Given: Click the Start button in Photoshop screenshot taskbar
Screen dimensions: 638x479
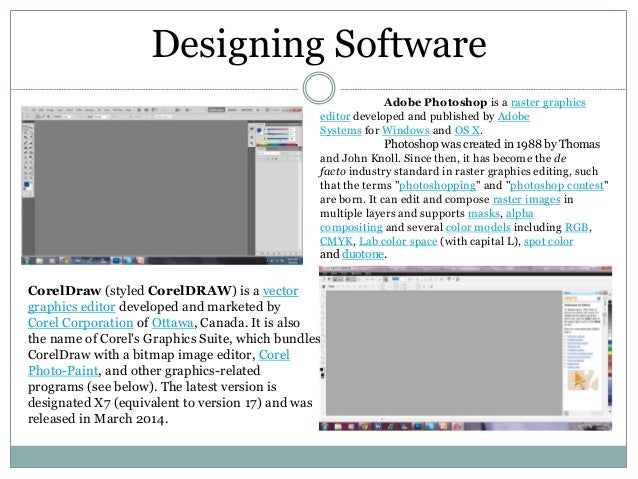Looking at the screenshot, I should point(27,260).
